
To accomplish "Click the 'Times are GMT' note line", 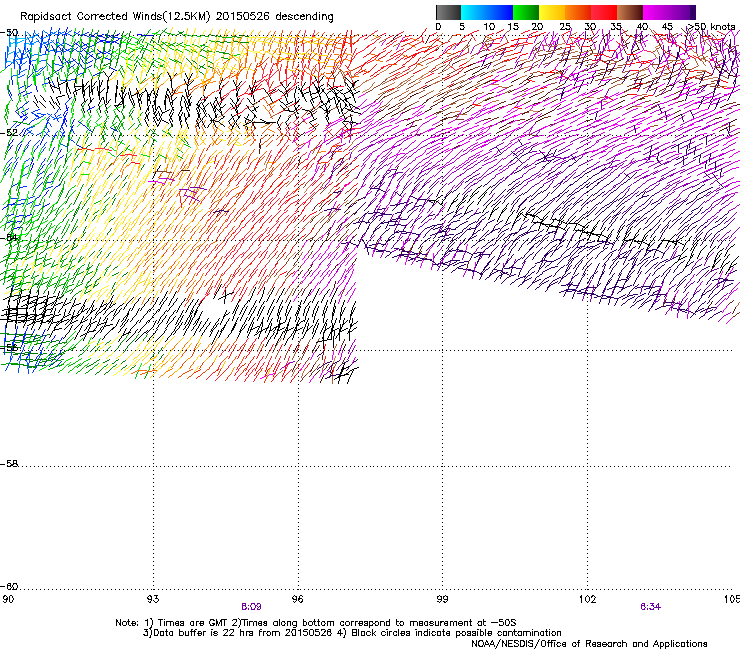I will pos(316,623).
